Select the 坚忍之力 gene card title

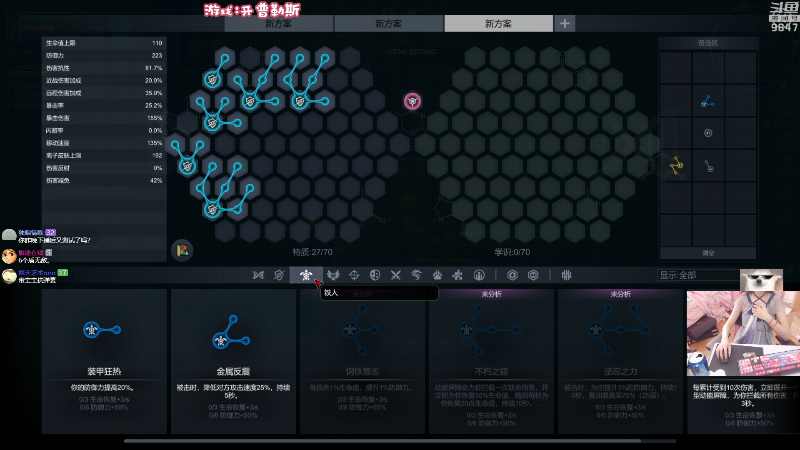click(x=620, y=371)
